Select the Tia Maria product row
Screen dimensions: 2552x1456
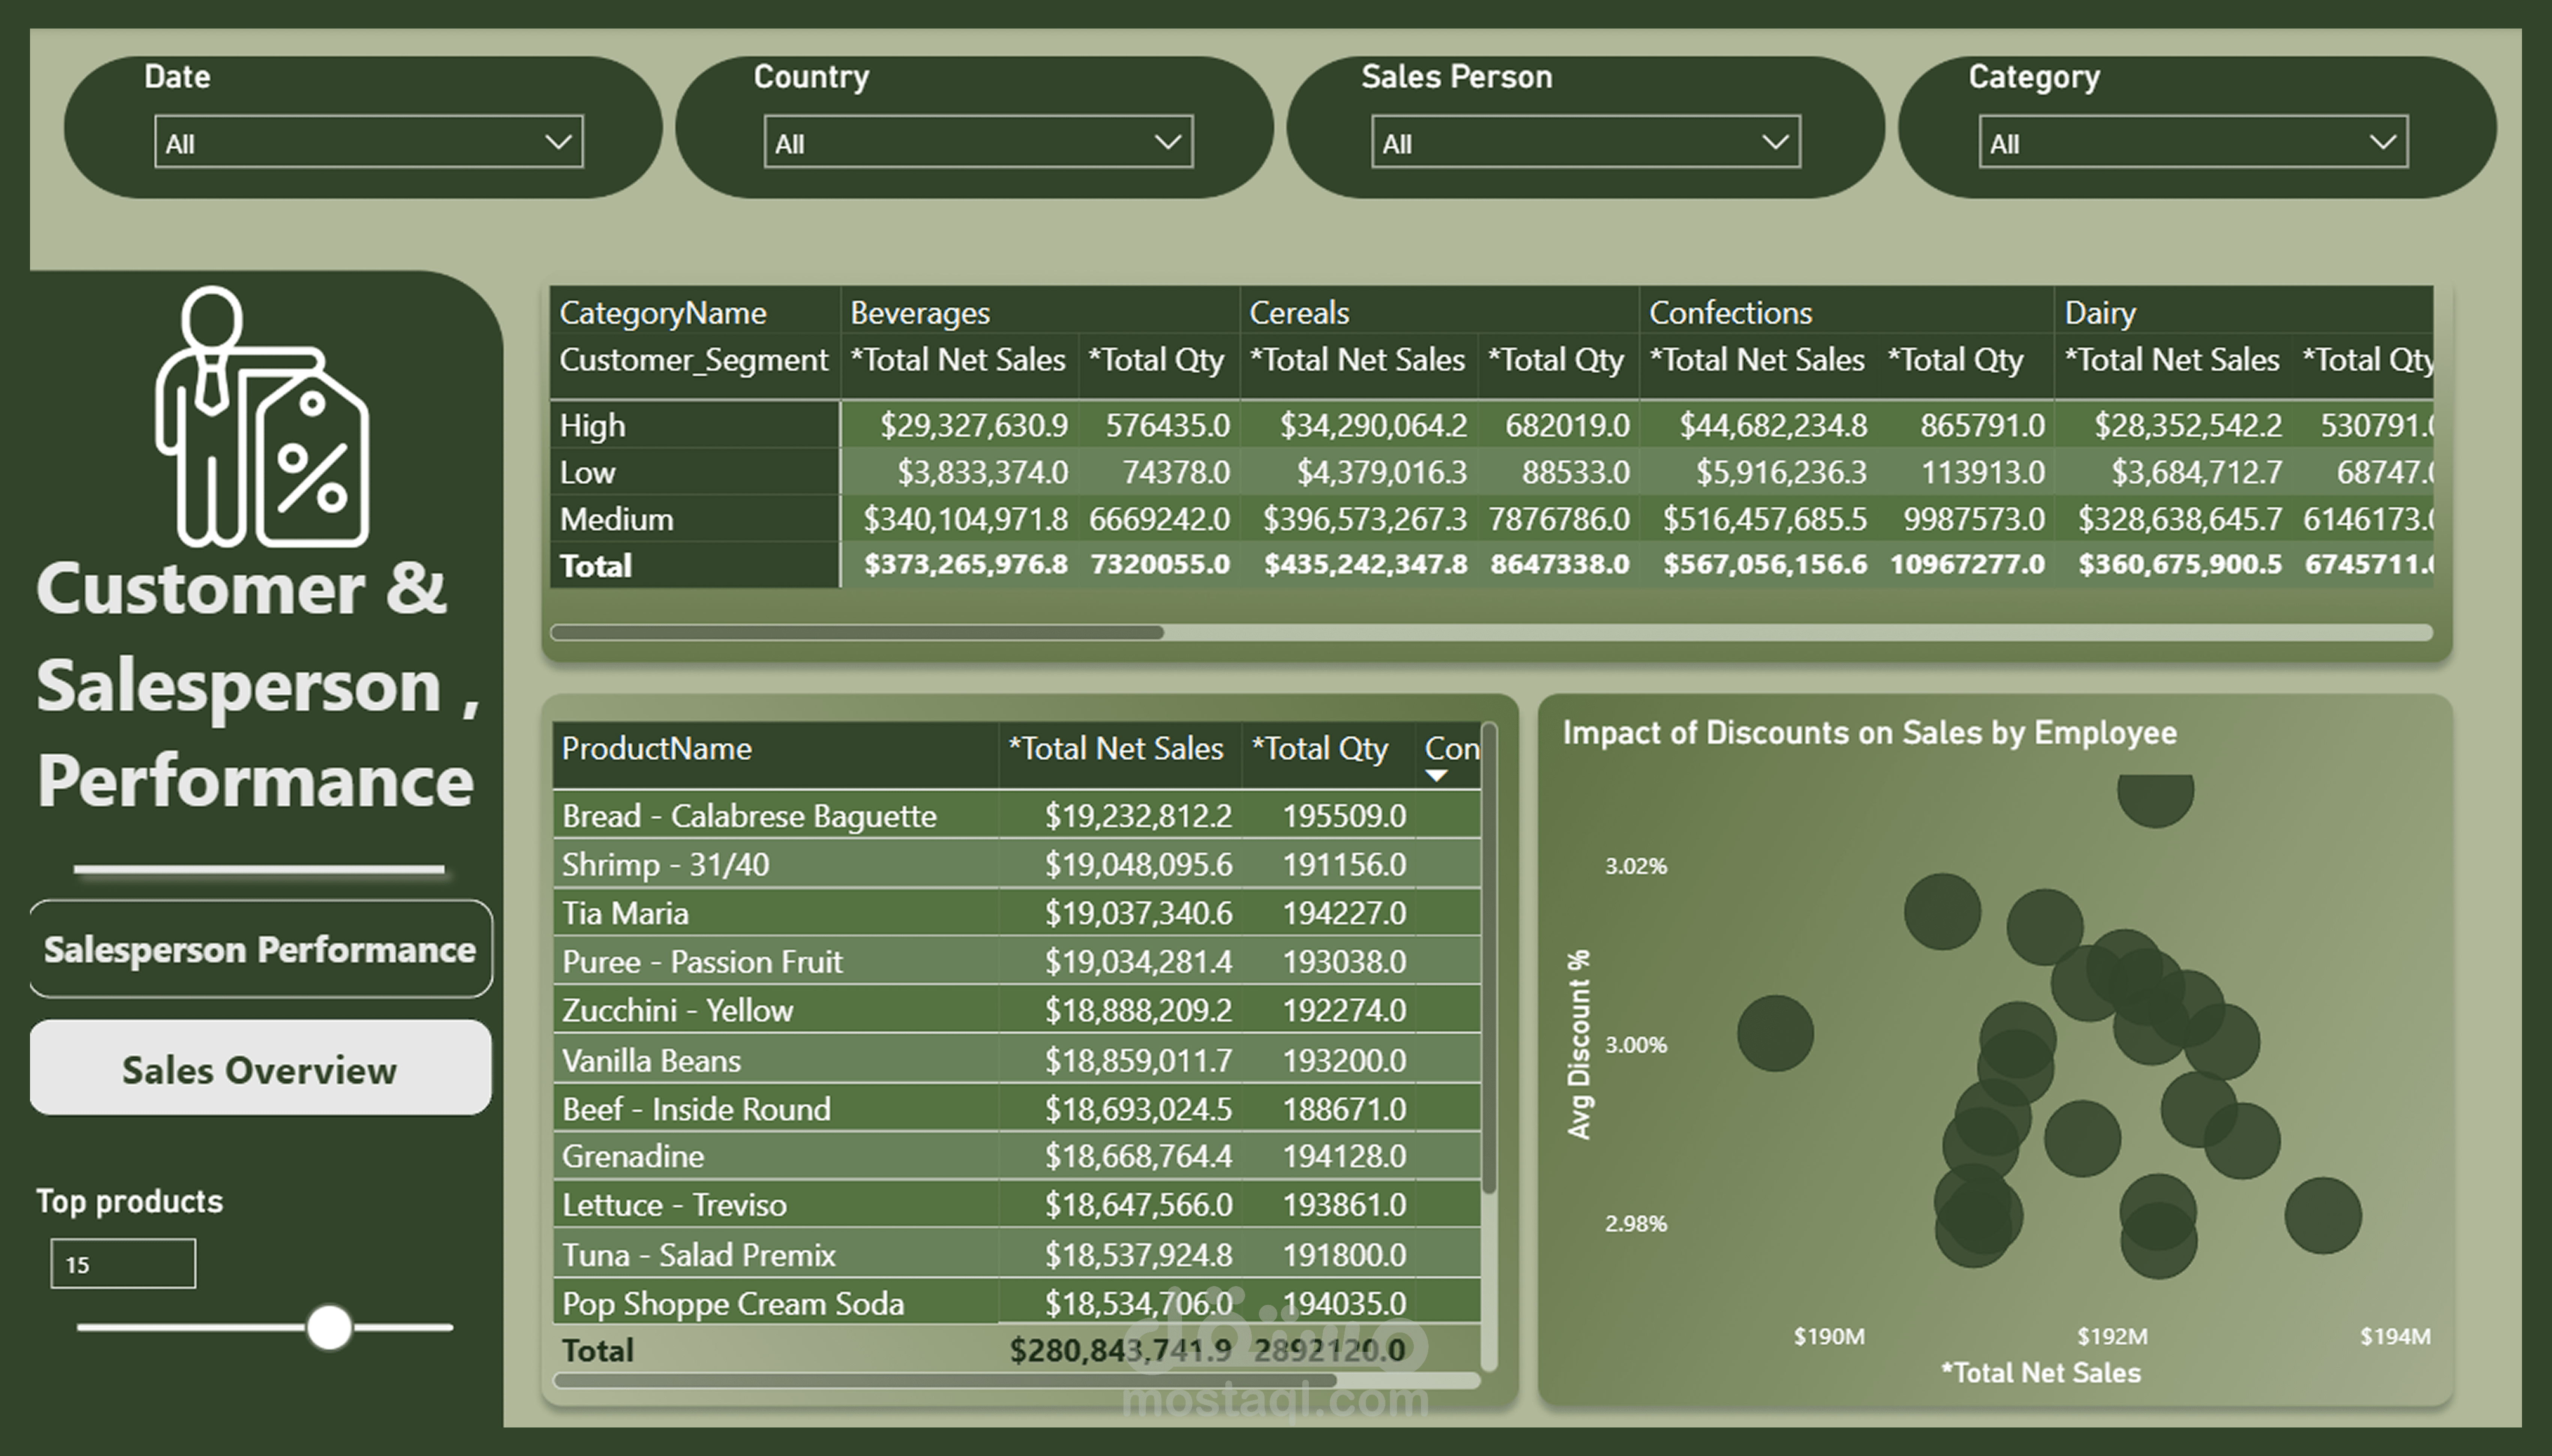(x=625, y=913)
